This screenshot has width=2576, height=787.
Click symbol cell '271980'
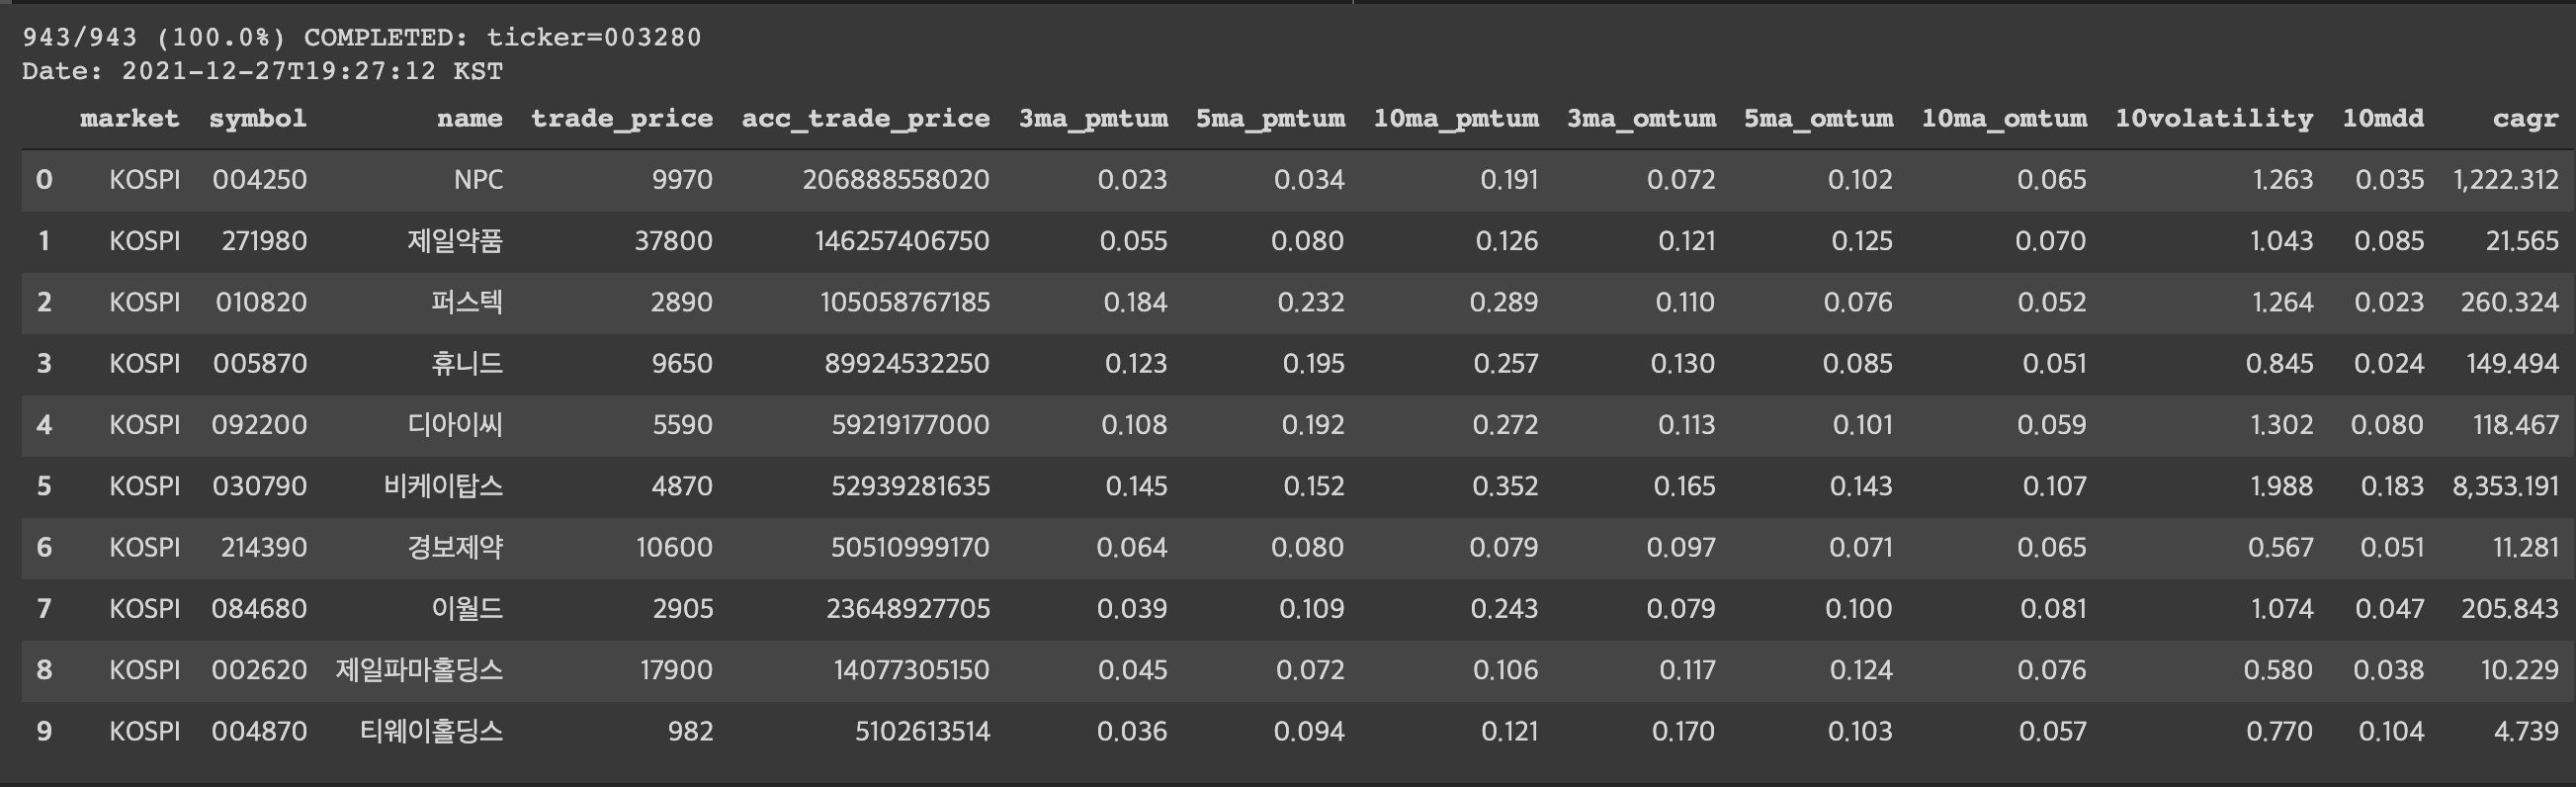pyautogui.click(x=264, y=241)
